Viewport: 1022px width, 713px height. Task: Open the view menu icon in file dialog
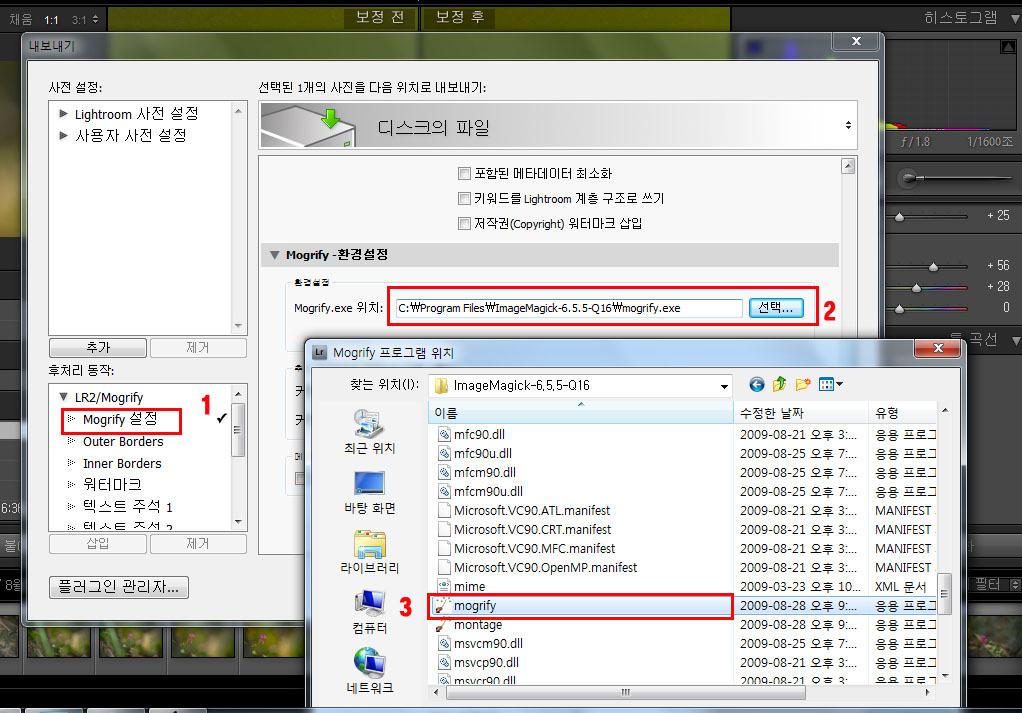coord(830,385)
